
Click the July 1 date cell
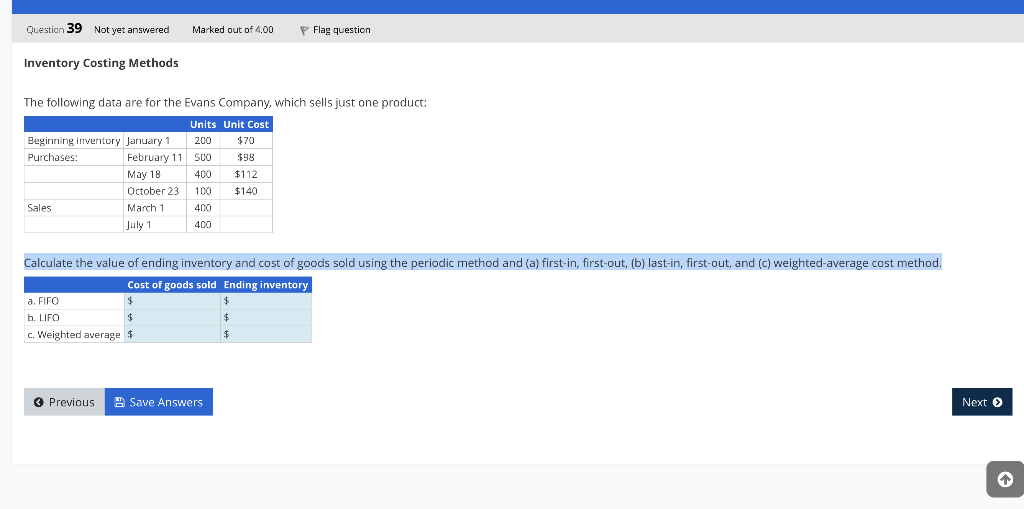[155, 225]
